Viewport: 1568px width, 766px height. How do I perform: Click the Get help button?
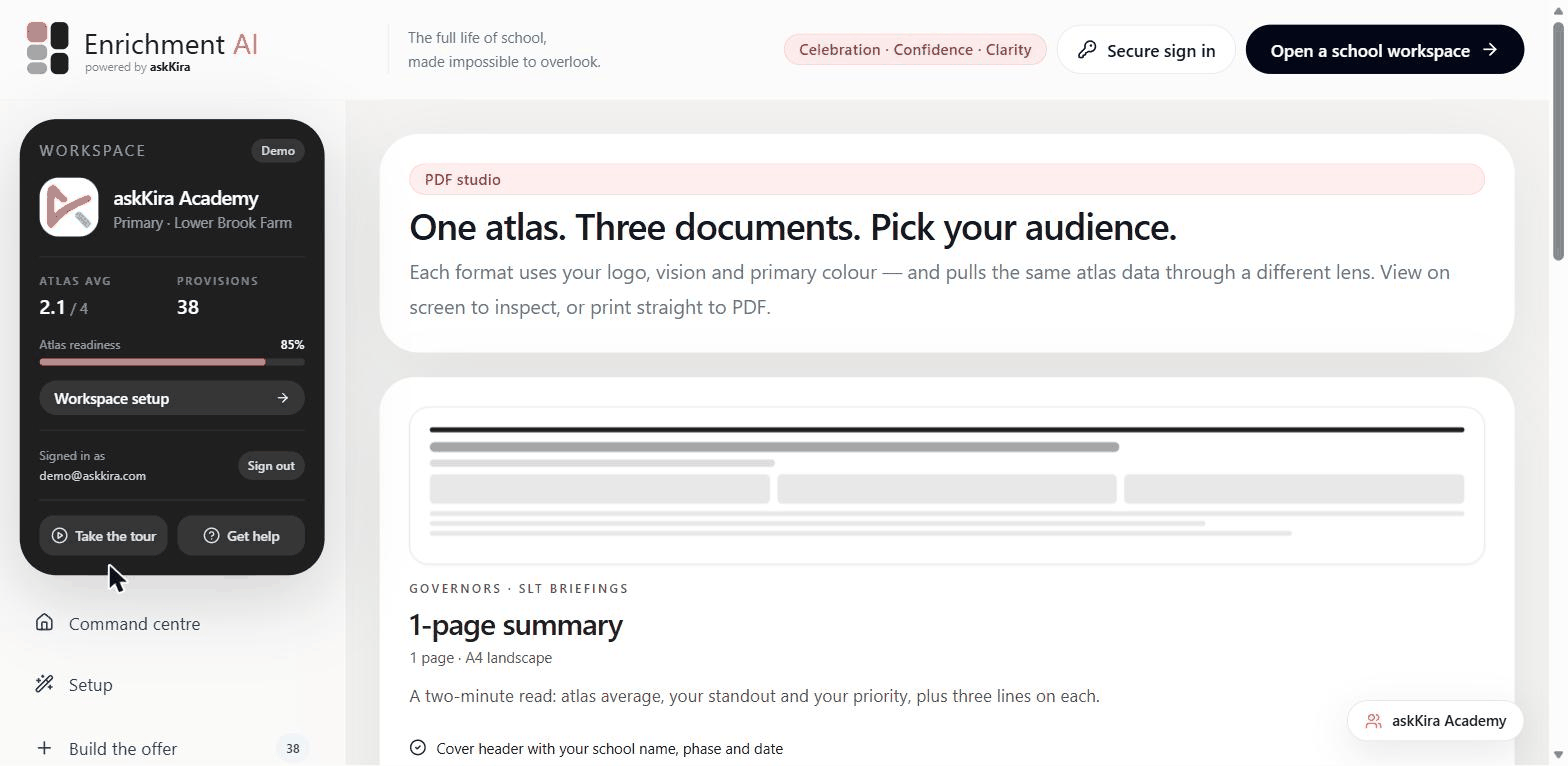tap(241, 536)
